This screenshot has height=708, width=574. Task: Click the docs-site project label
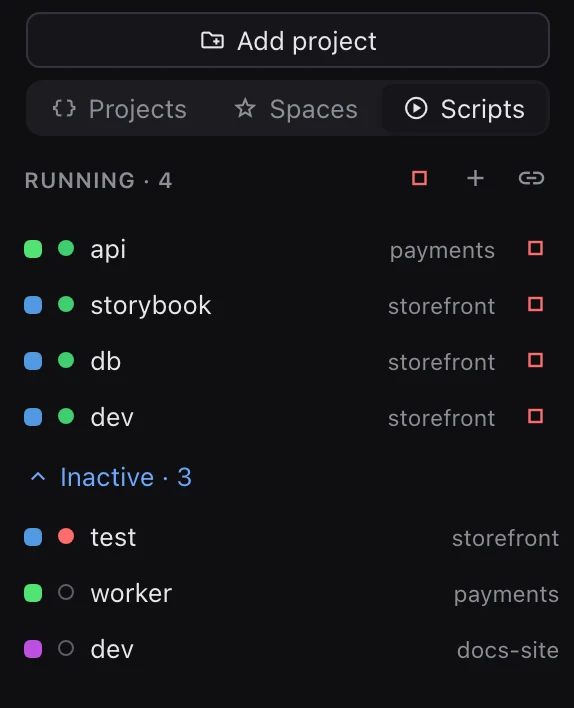[508, 651]
